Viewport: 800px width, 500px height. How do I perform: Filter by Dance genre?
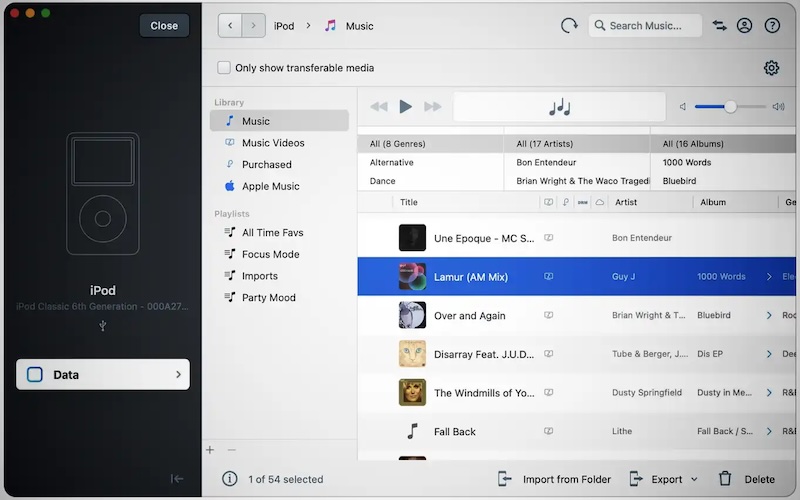point(430,181)
